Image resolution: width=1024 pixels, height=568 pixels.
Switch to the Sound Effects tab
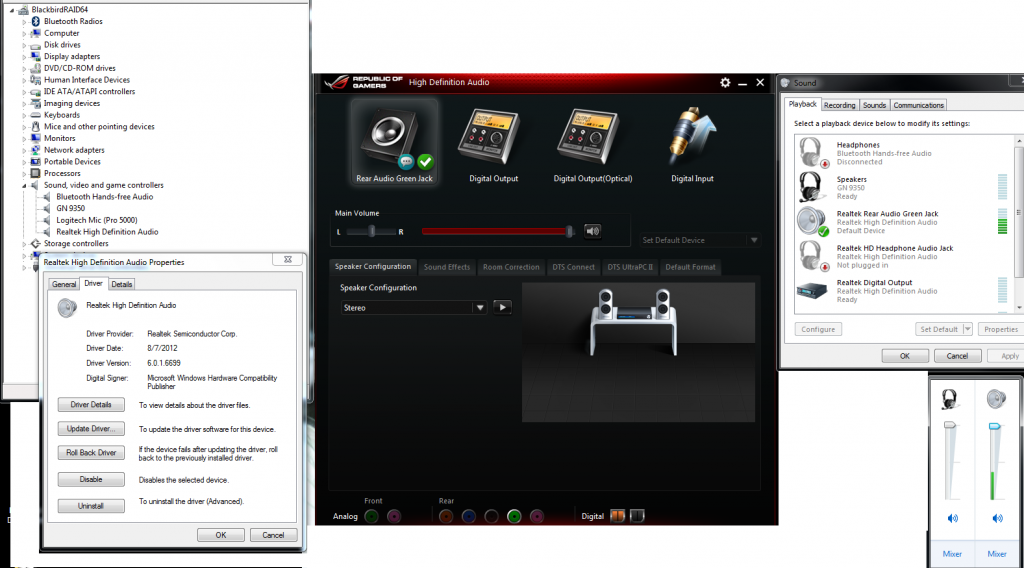click(447, 267)
